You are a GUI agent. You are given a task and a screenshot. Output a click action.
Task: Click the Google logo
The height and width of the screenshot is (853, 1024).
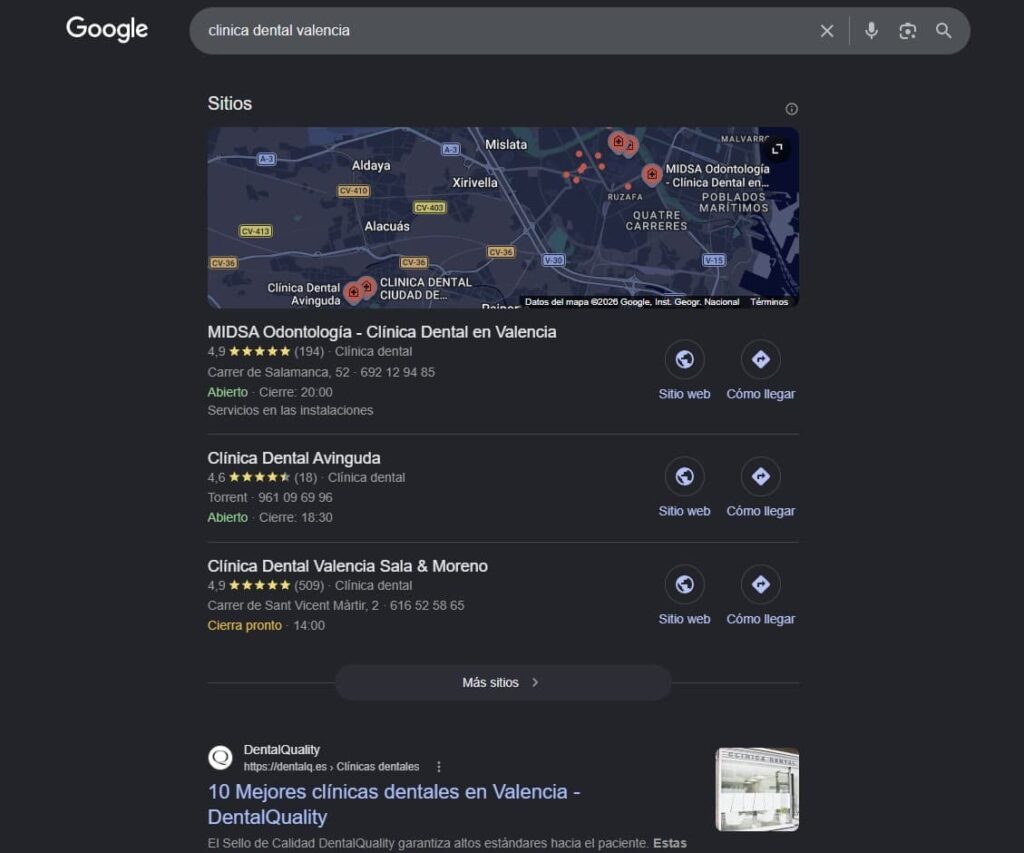pos(107,29)
